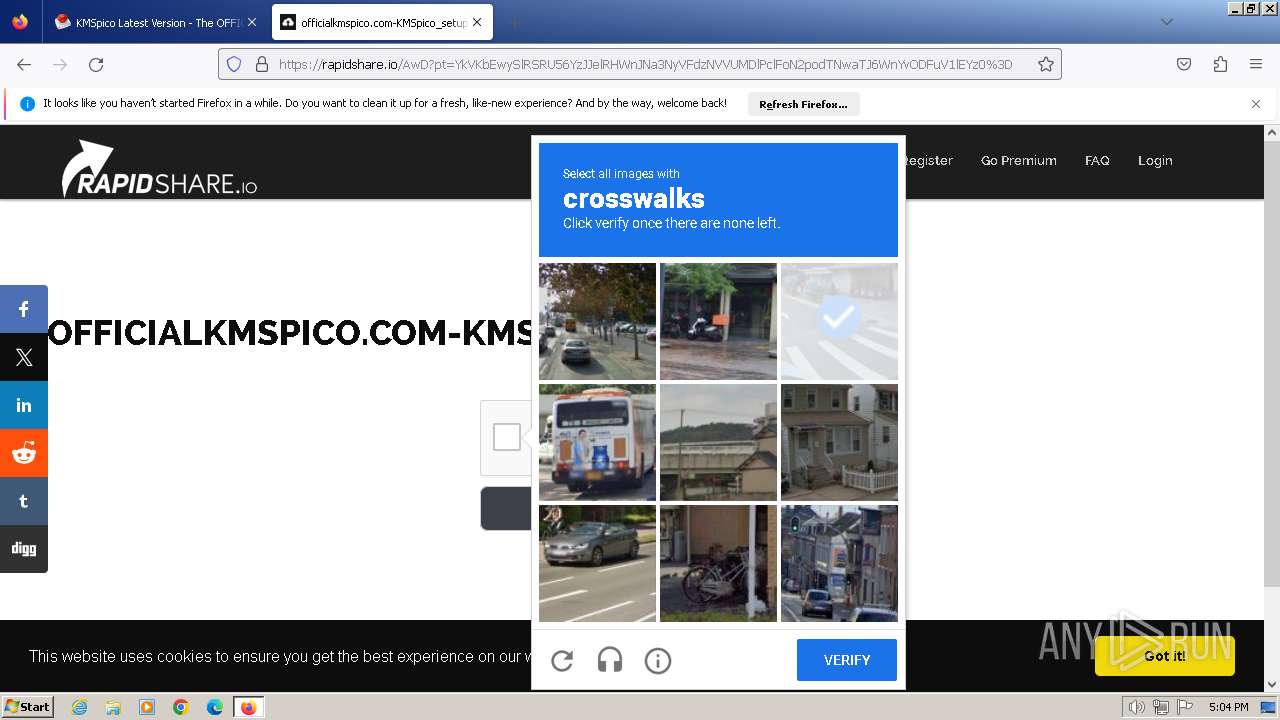
Task: Open Firefox View pinned icon
Action: click(x=20, y=22)
